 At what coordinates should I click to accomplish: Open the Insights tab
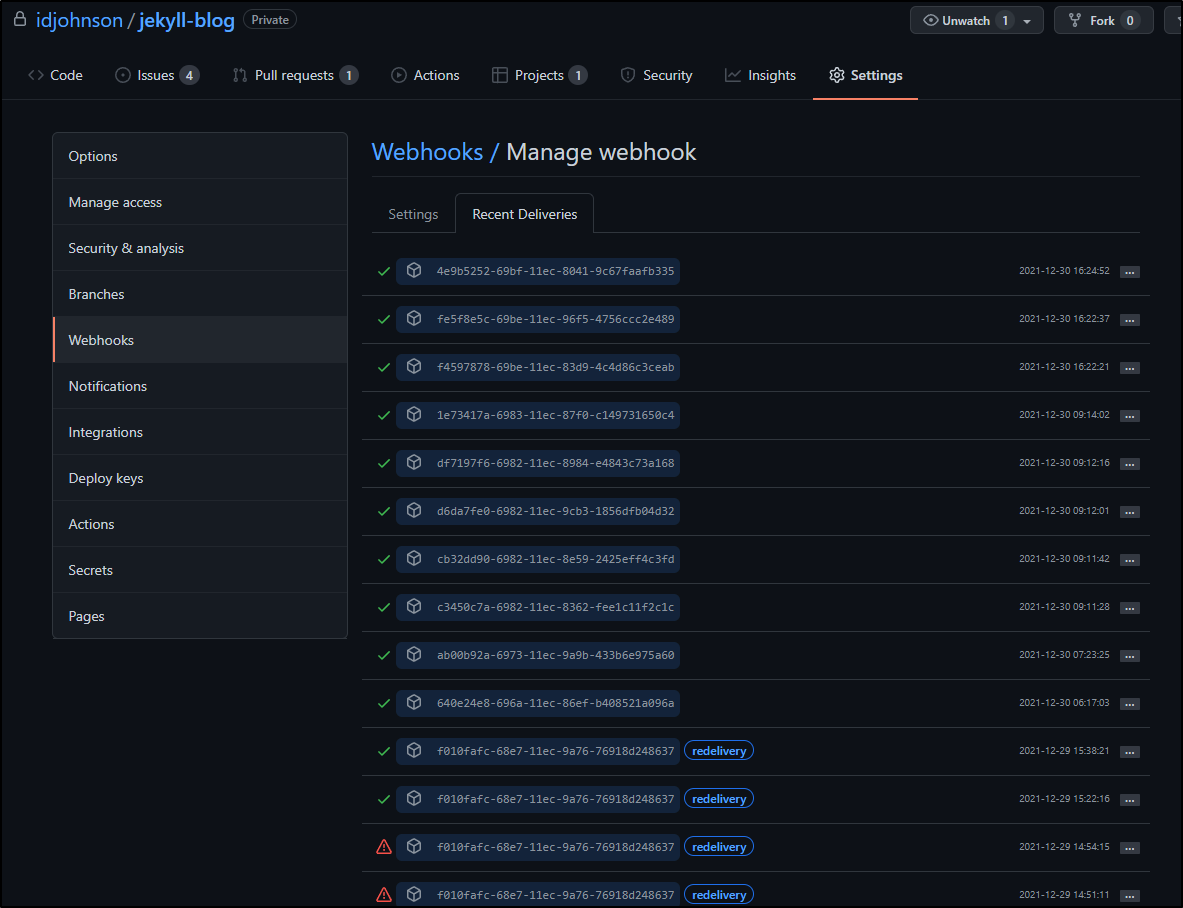[x=760, y=75]
